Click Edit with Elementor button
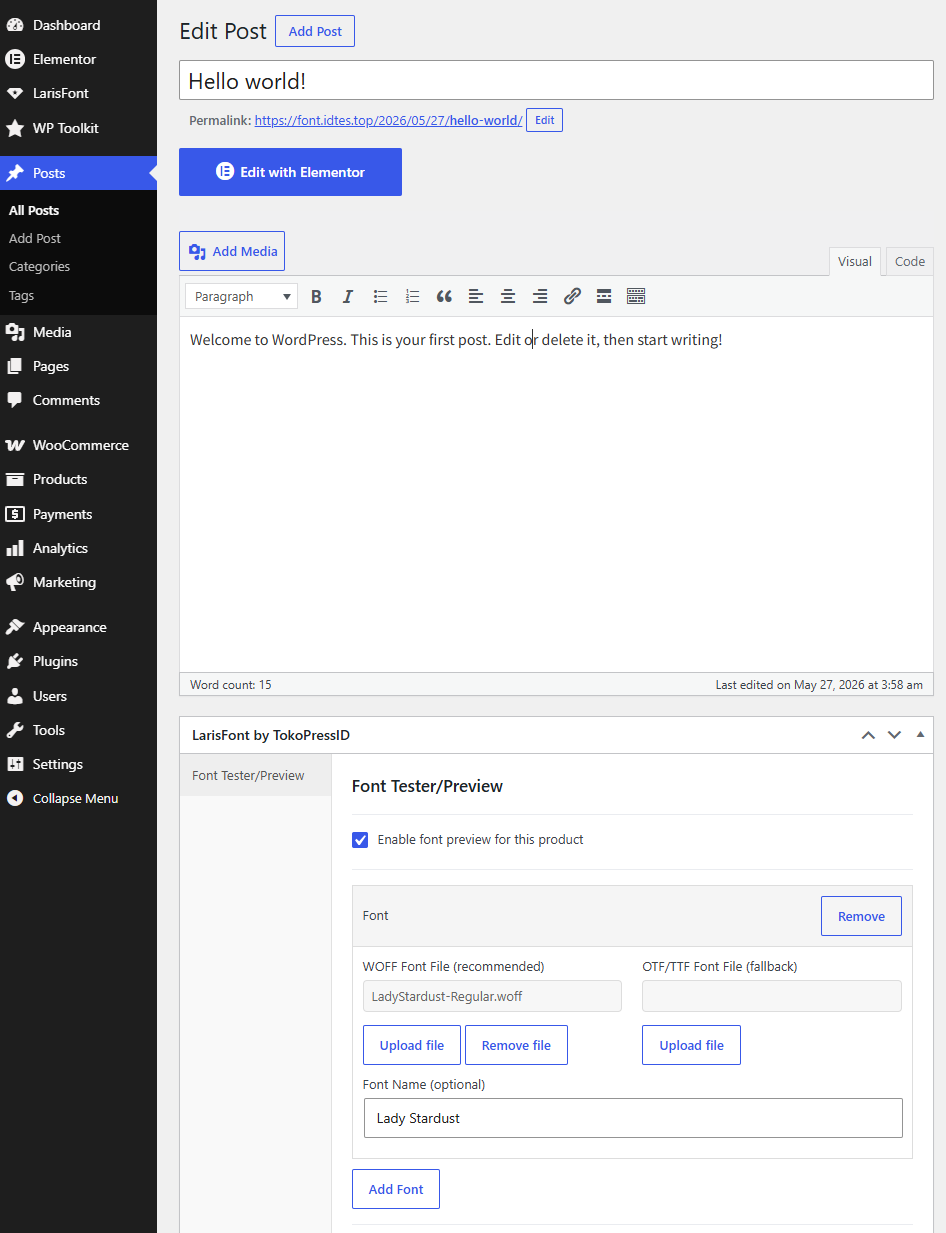Image resolution: width=946 pixels, height=1233 pixels. pyautogui.click(x=290, y=172)
